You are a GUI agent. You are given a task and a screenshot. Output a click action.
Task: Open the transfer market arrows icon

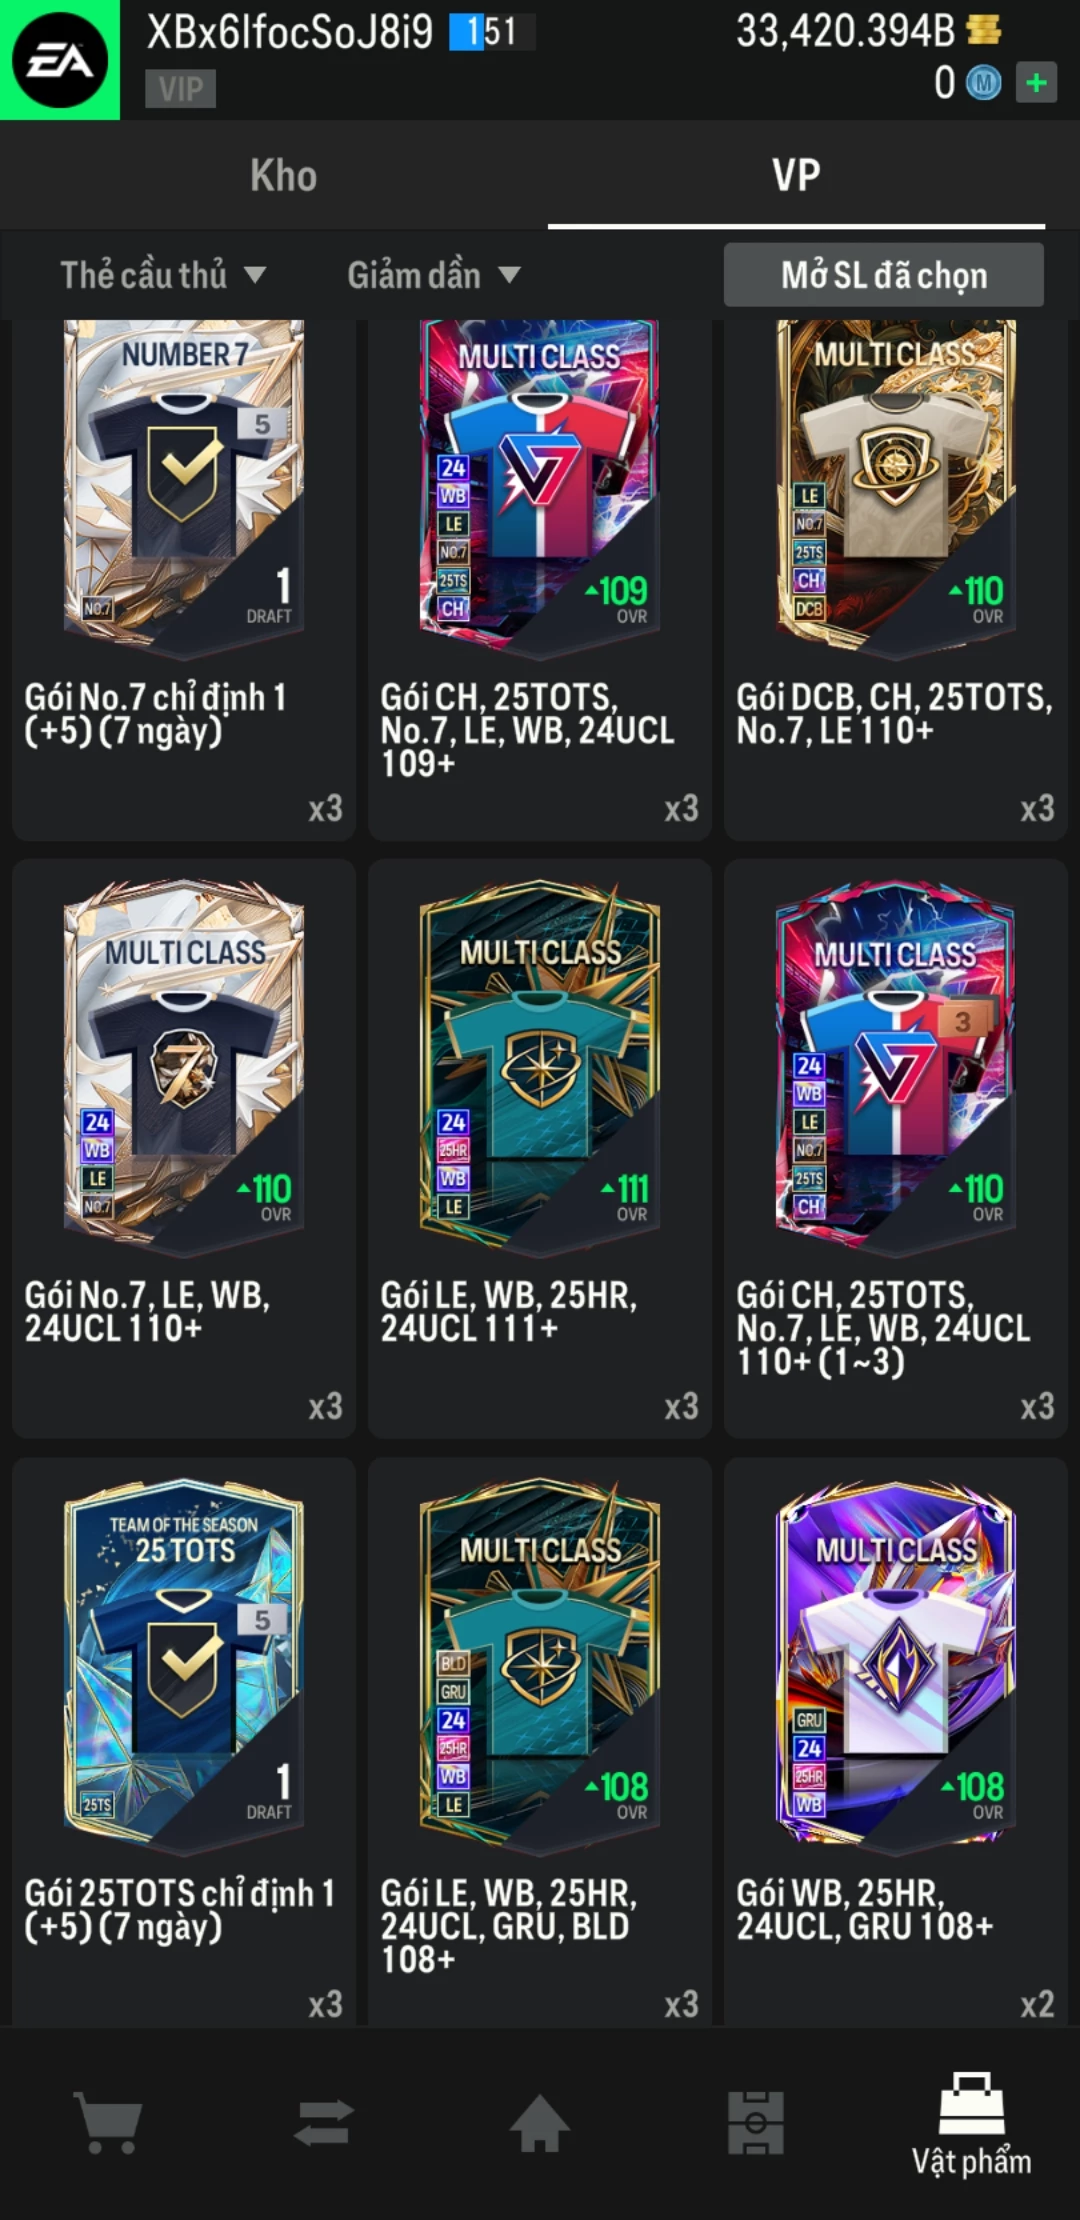coord(324,2122)
